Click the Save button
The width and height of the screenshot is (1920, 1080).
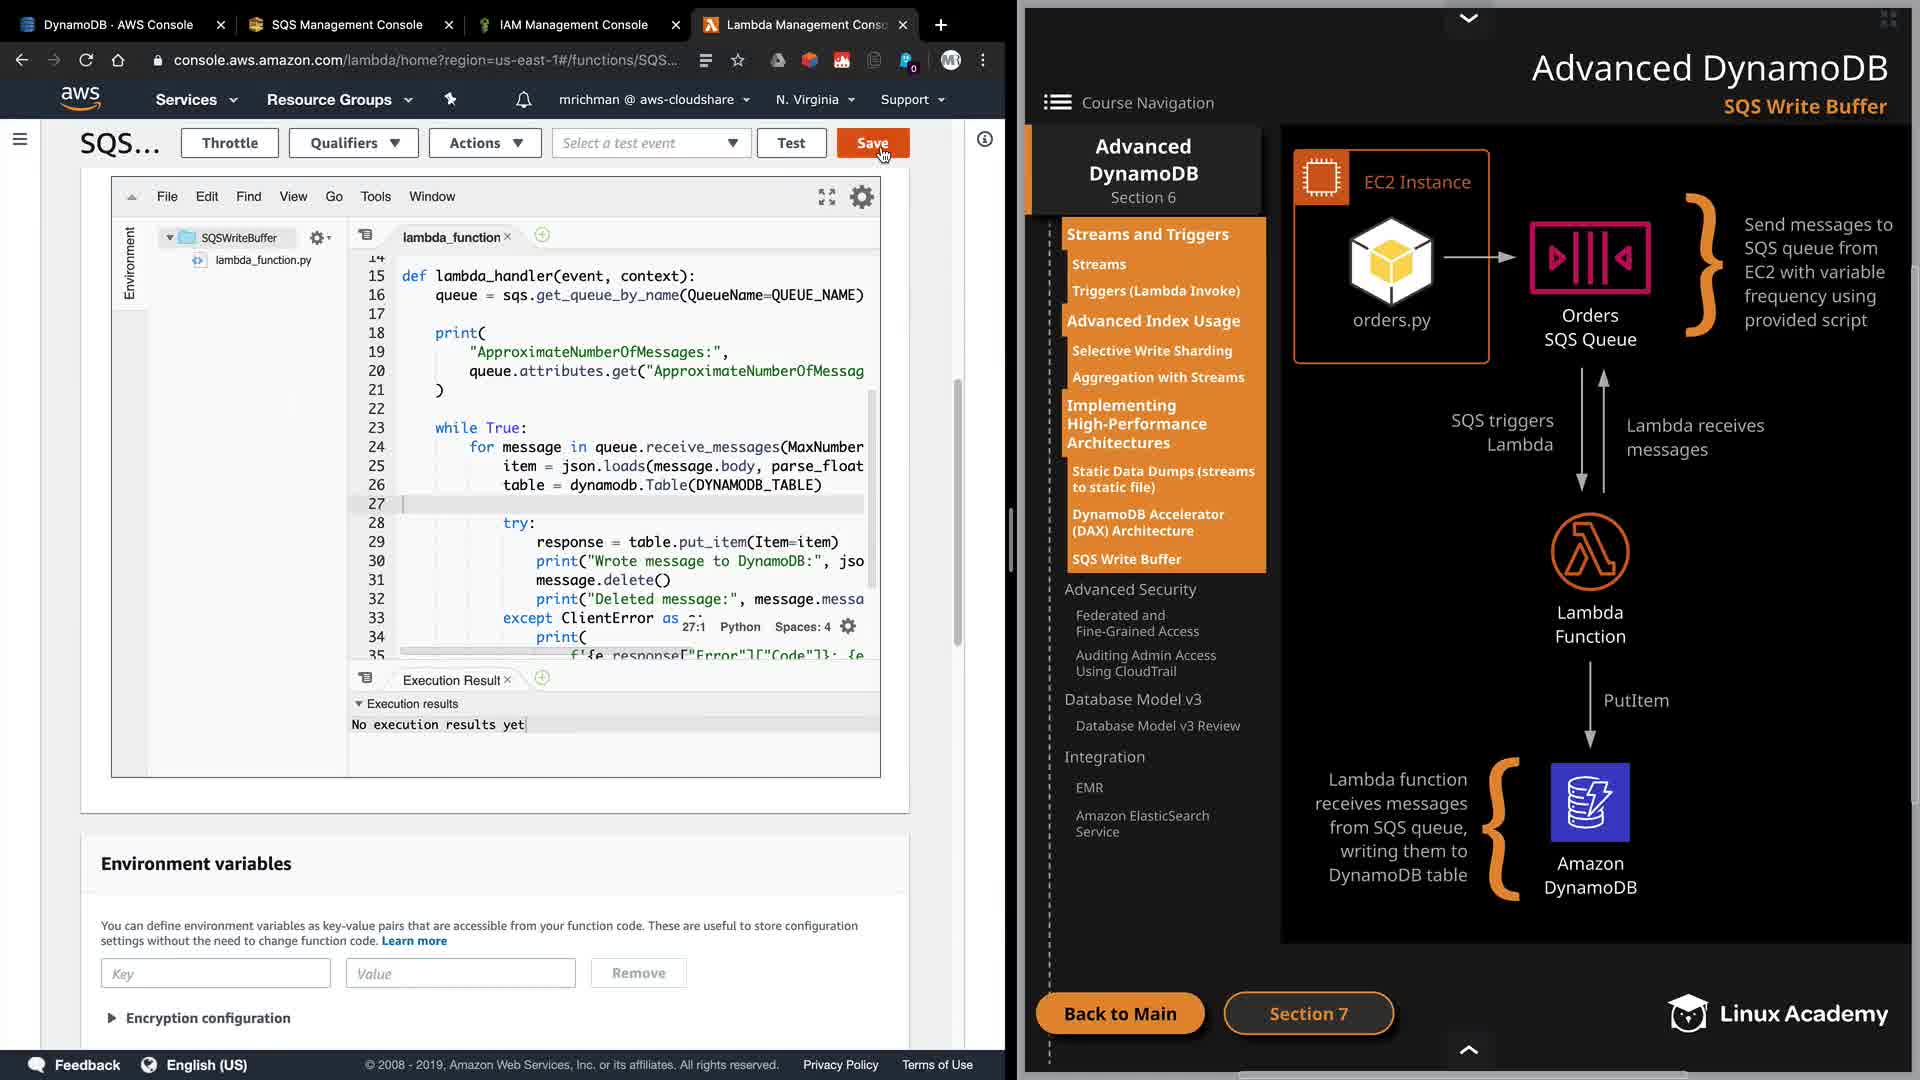[x=872, y=143]
